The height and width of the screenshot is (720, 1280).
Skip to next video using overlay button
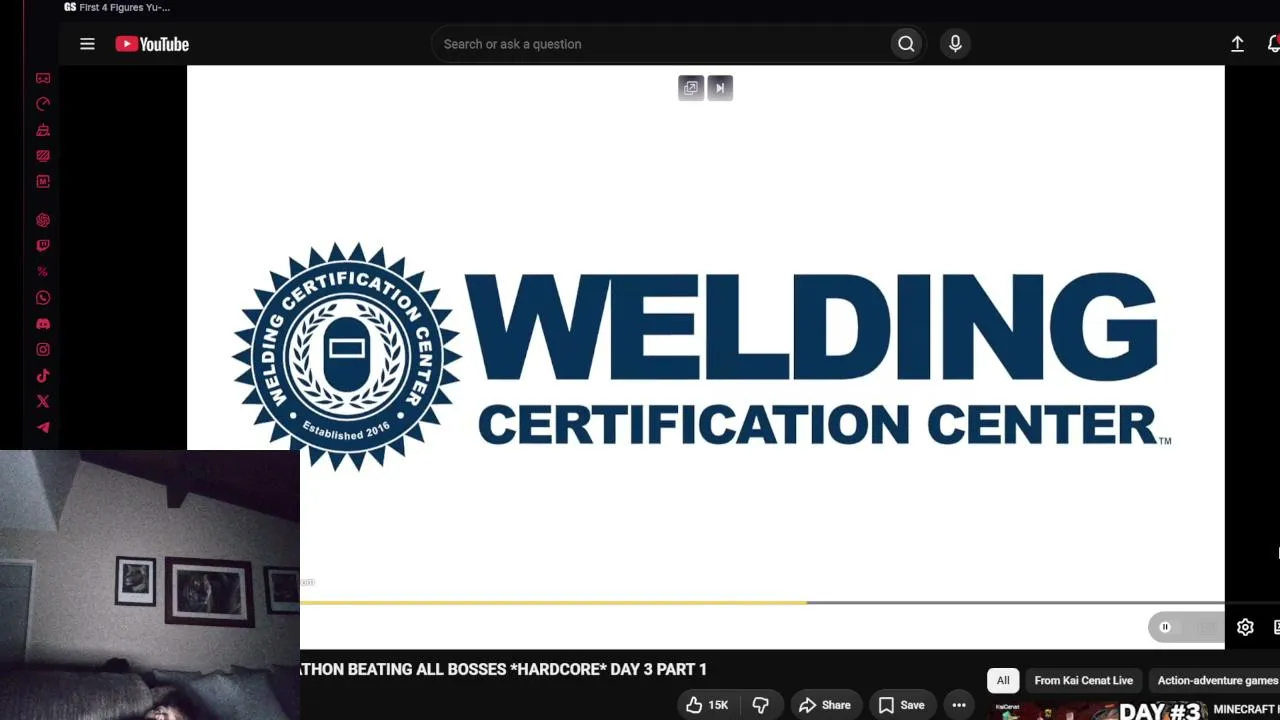[x=720, y=88]
